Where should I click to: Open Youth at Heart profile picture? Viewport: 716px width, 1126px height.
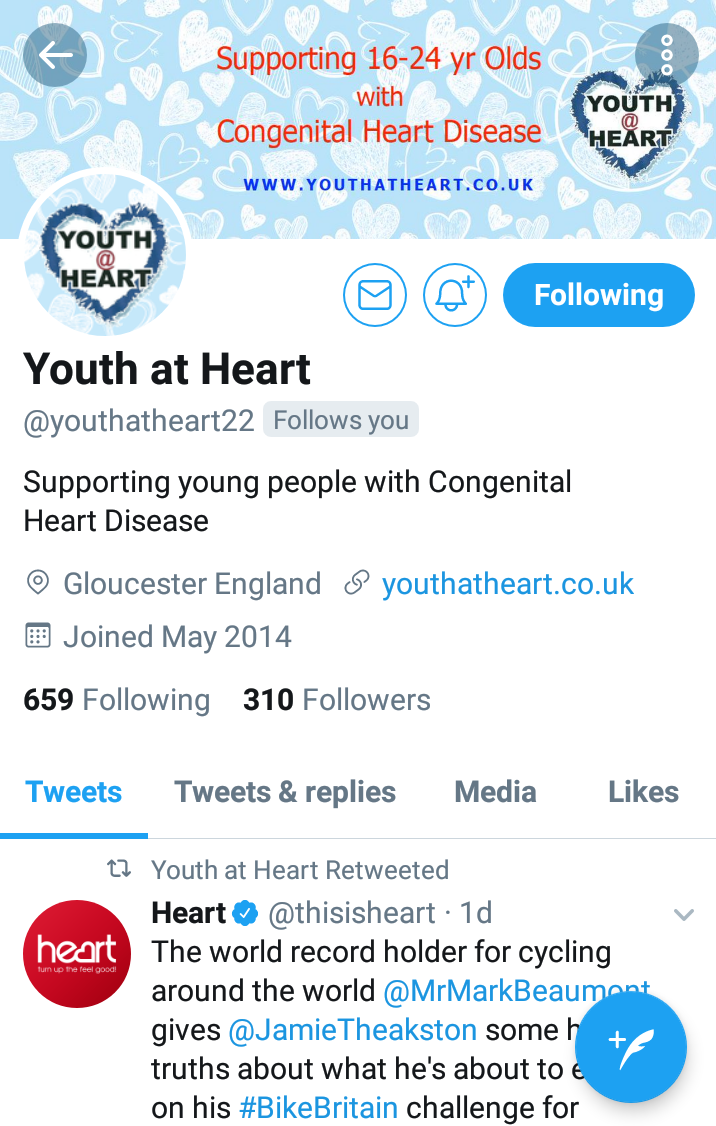coord(106,256)
